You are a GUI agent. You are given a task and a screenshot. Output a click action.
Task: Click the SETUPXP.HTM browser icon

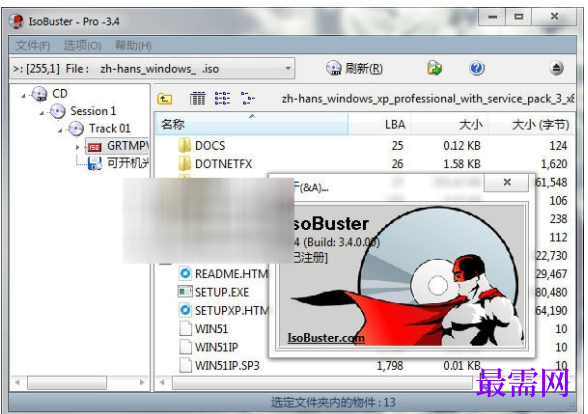pos(185,310)
